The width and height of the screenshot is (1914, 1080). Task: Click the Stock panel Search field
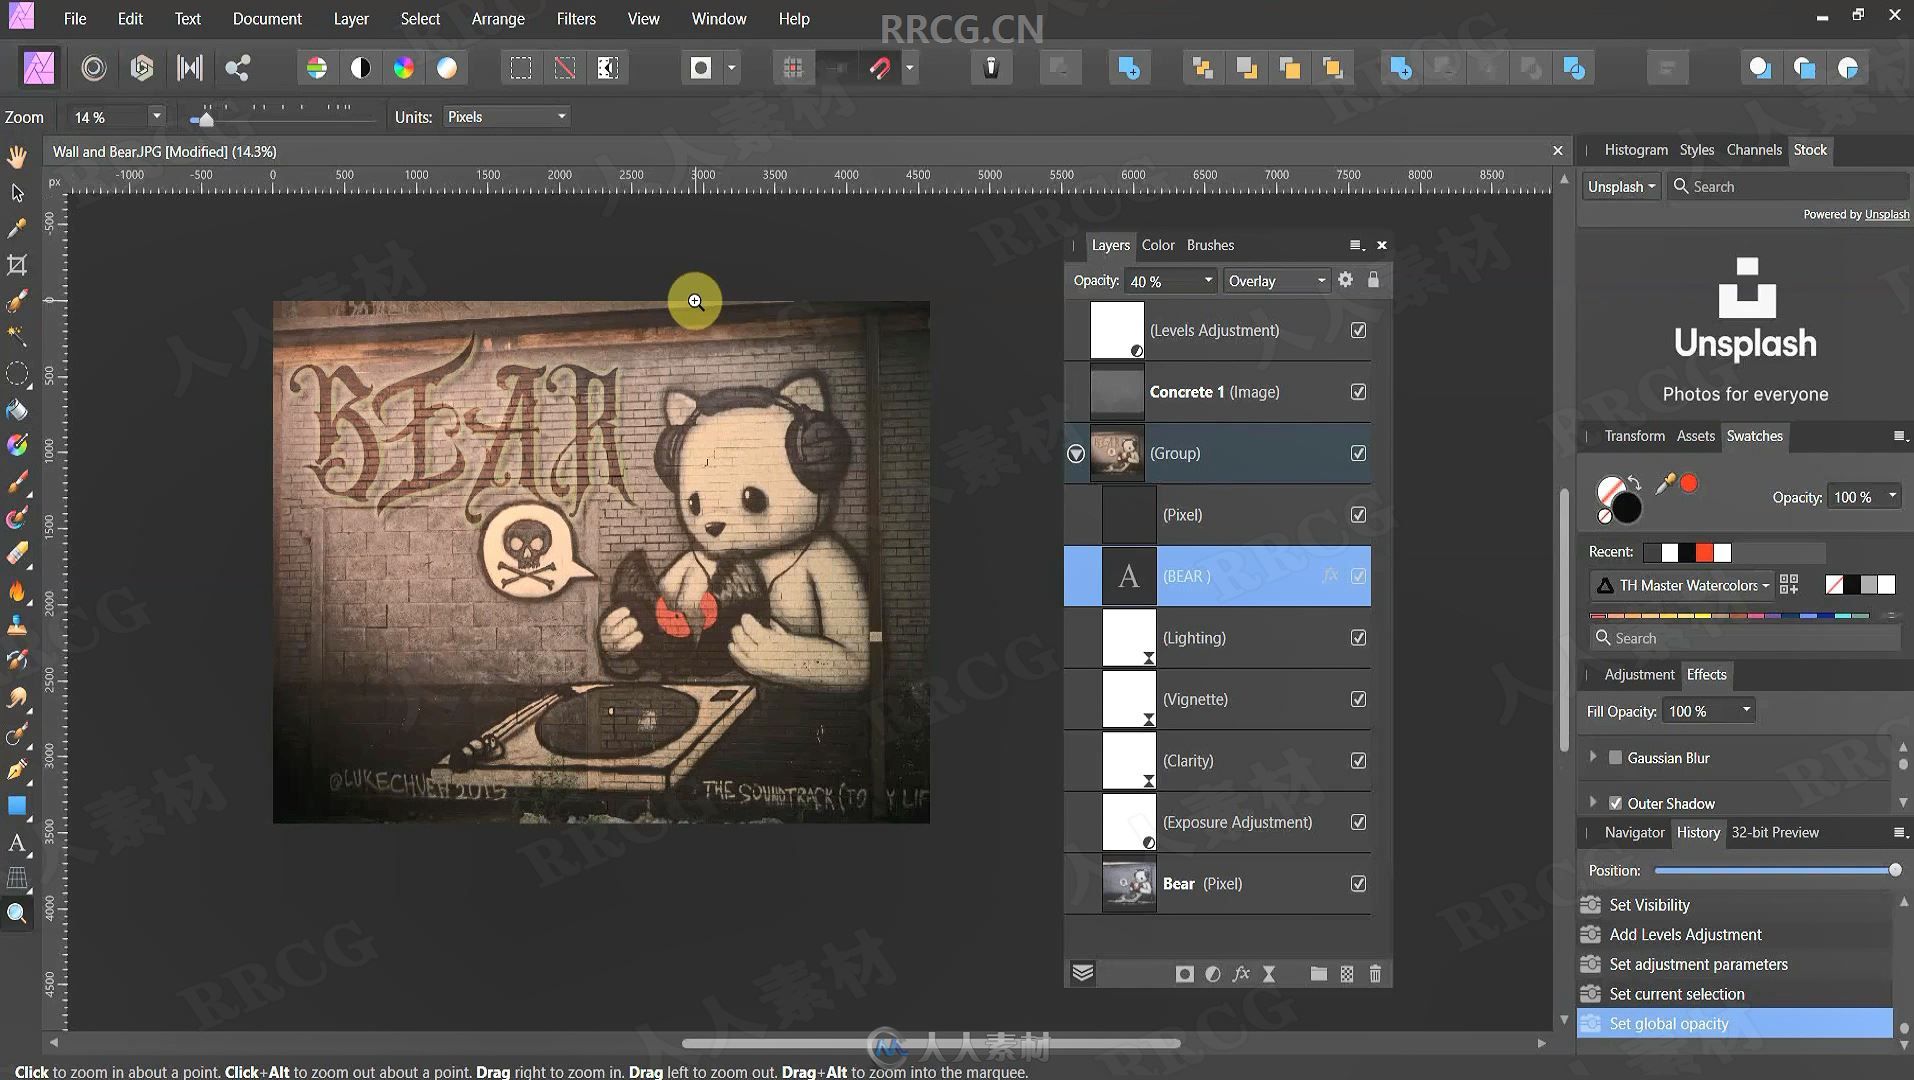point(1787,187)
